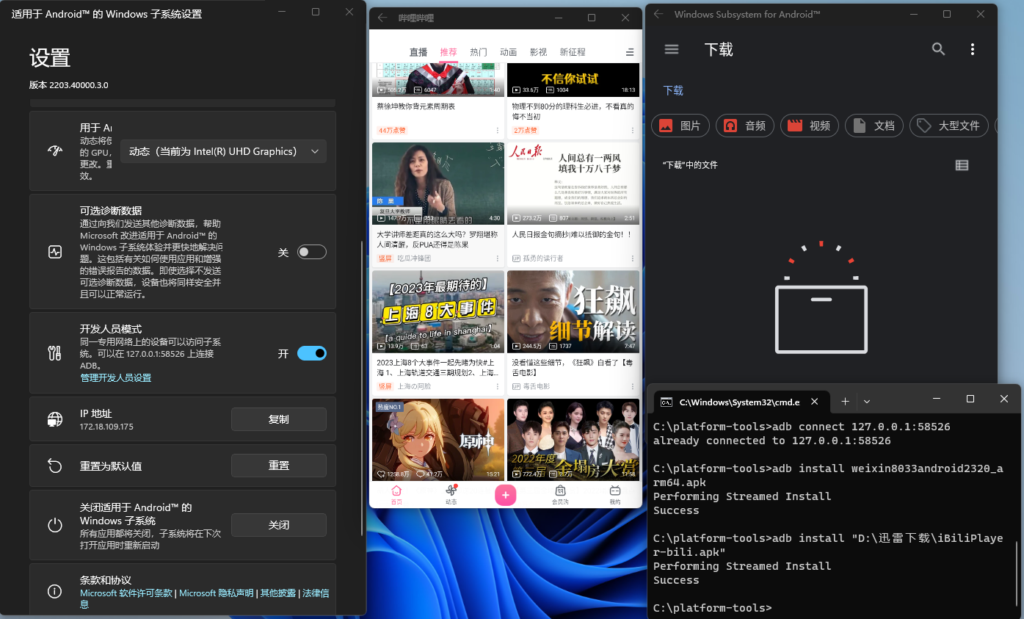Go back in Windows Subsystem for Android window
This screenshot has height=619, width=1024.
(658, 14)
